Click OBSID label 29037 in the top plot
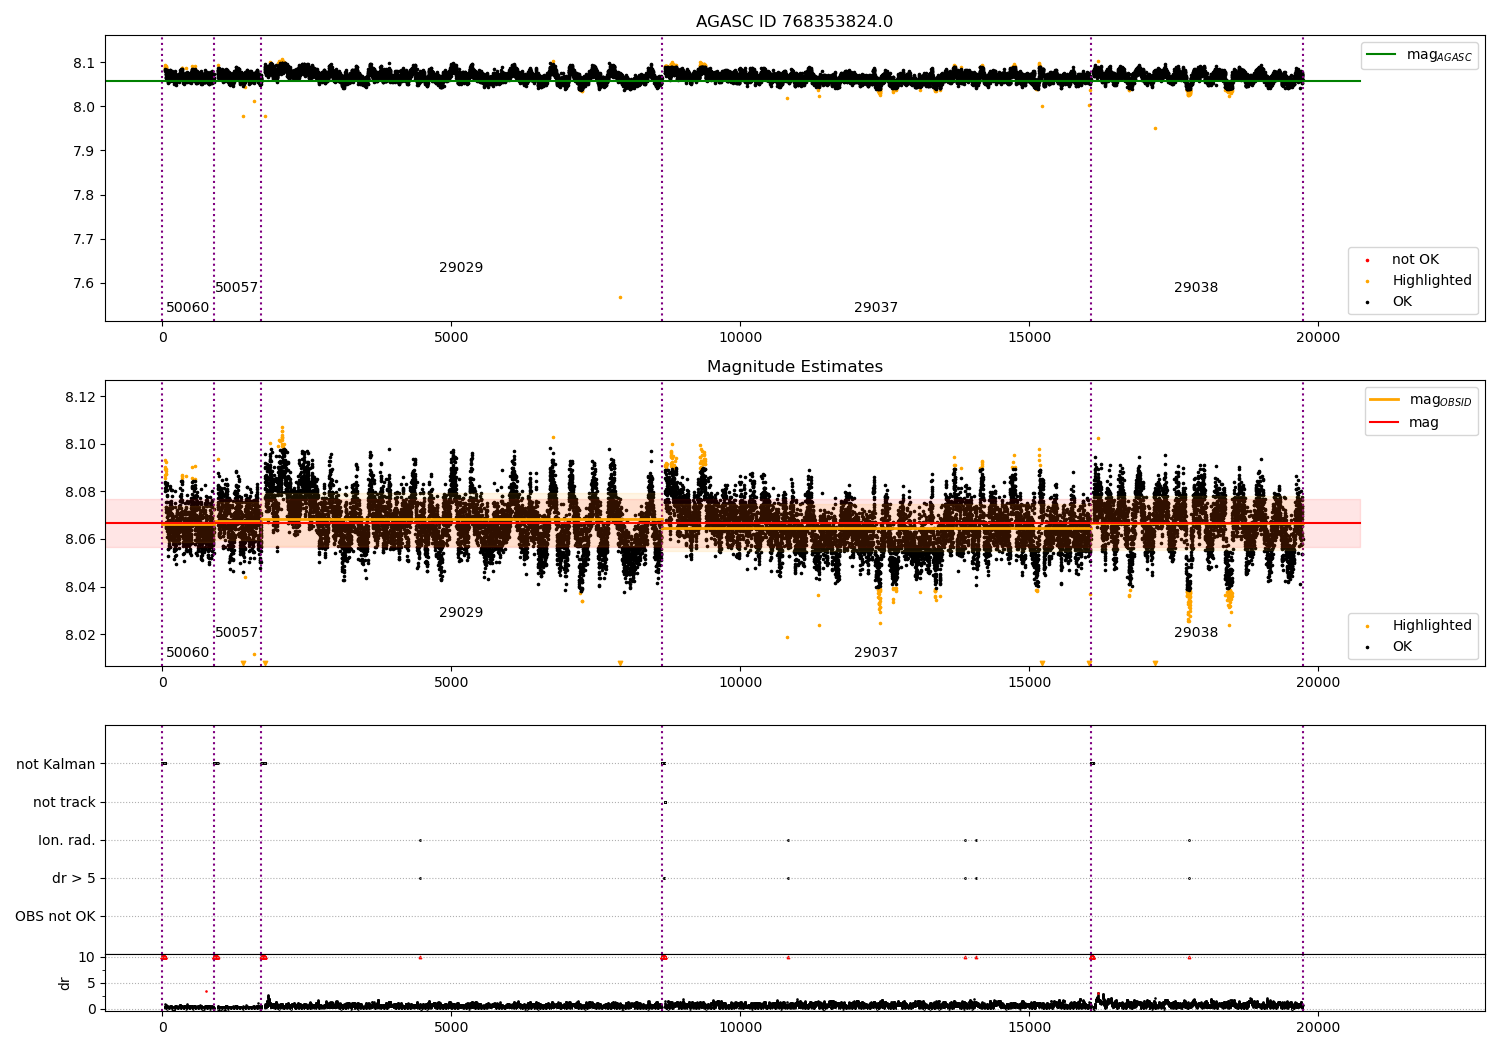The image size is (1500, 1050). coord(876,308)
